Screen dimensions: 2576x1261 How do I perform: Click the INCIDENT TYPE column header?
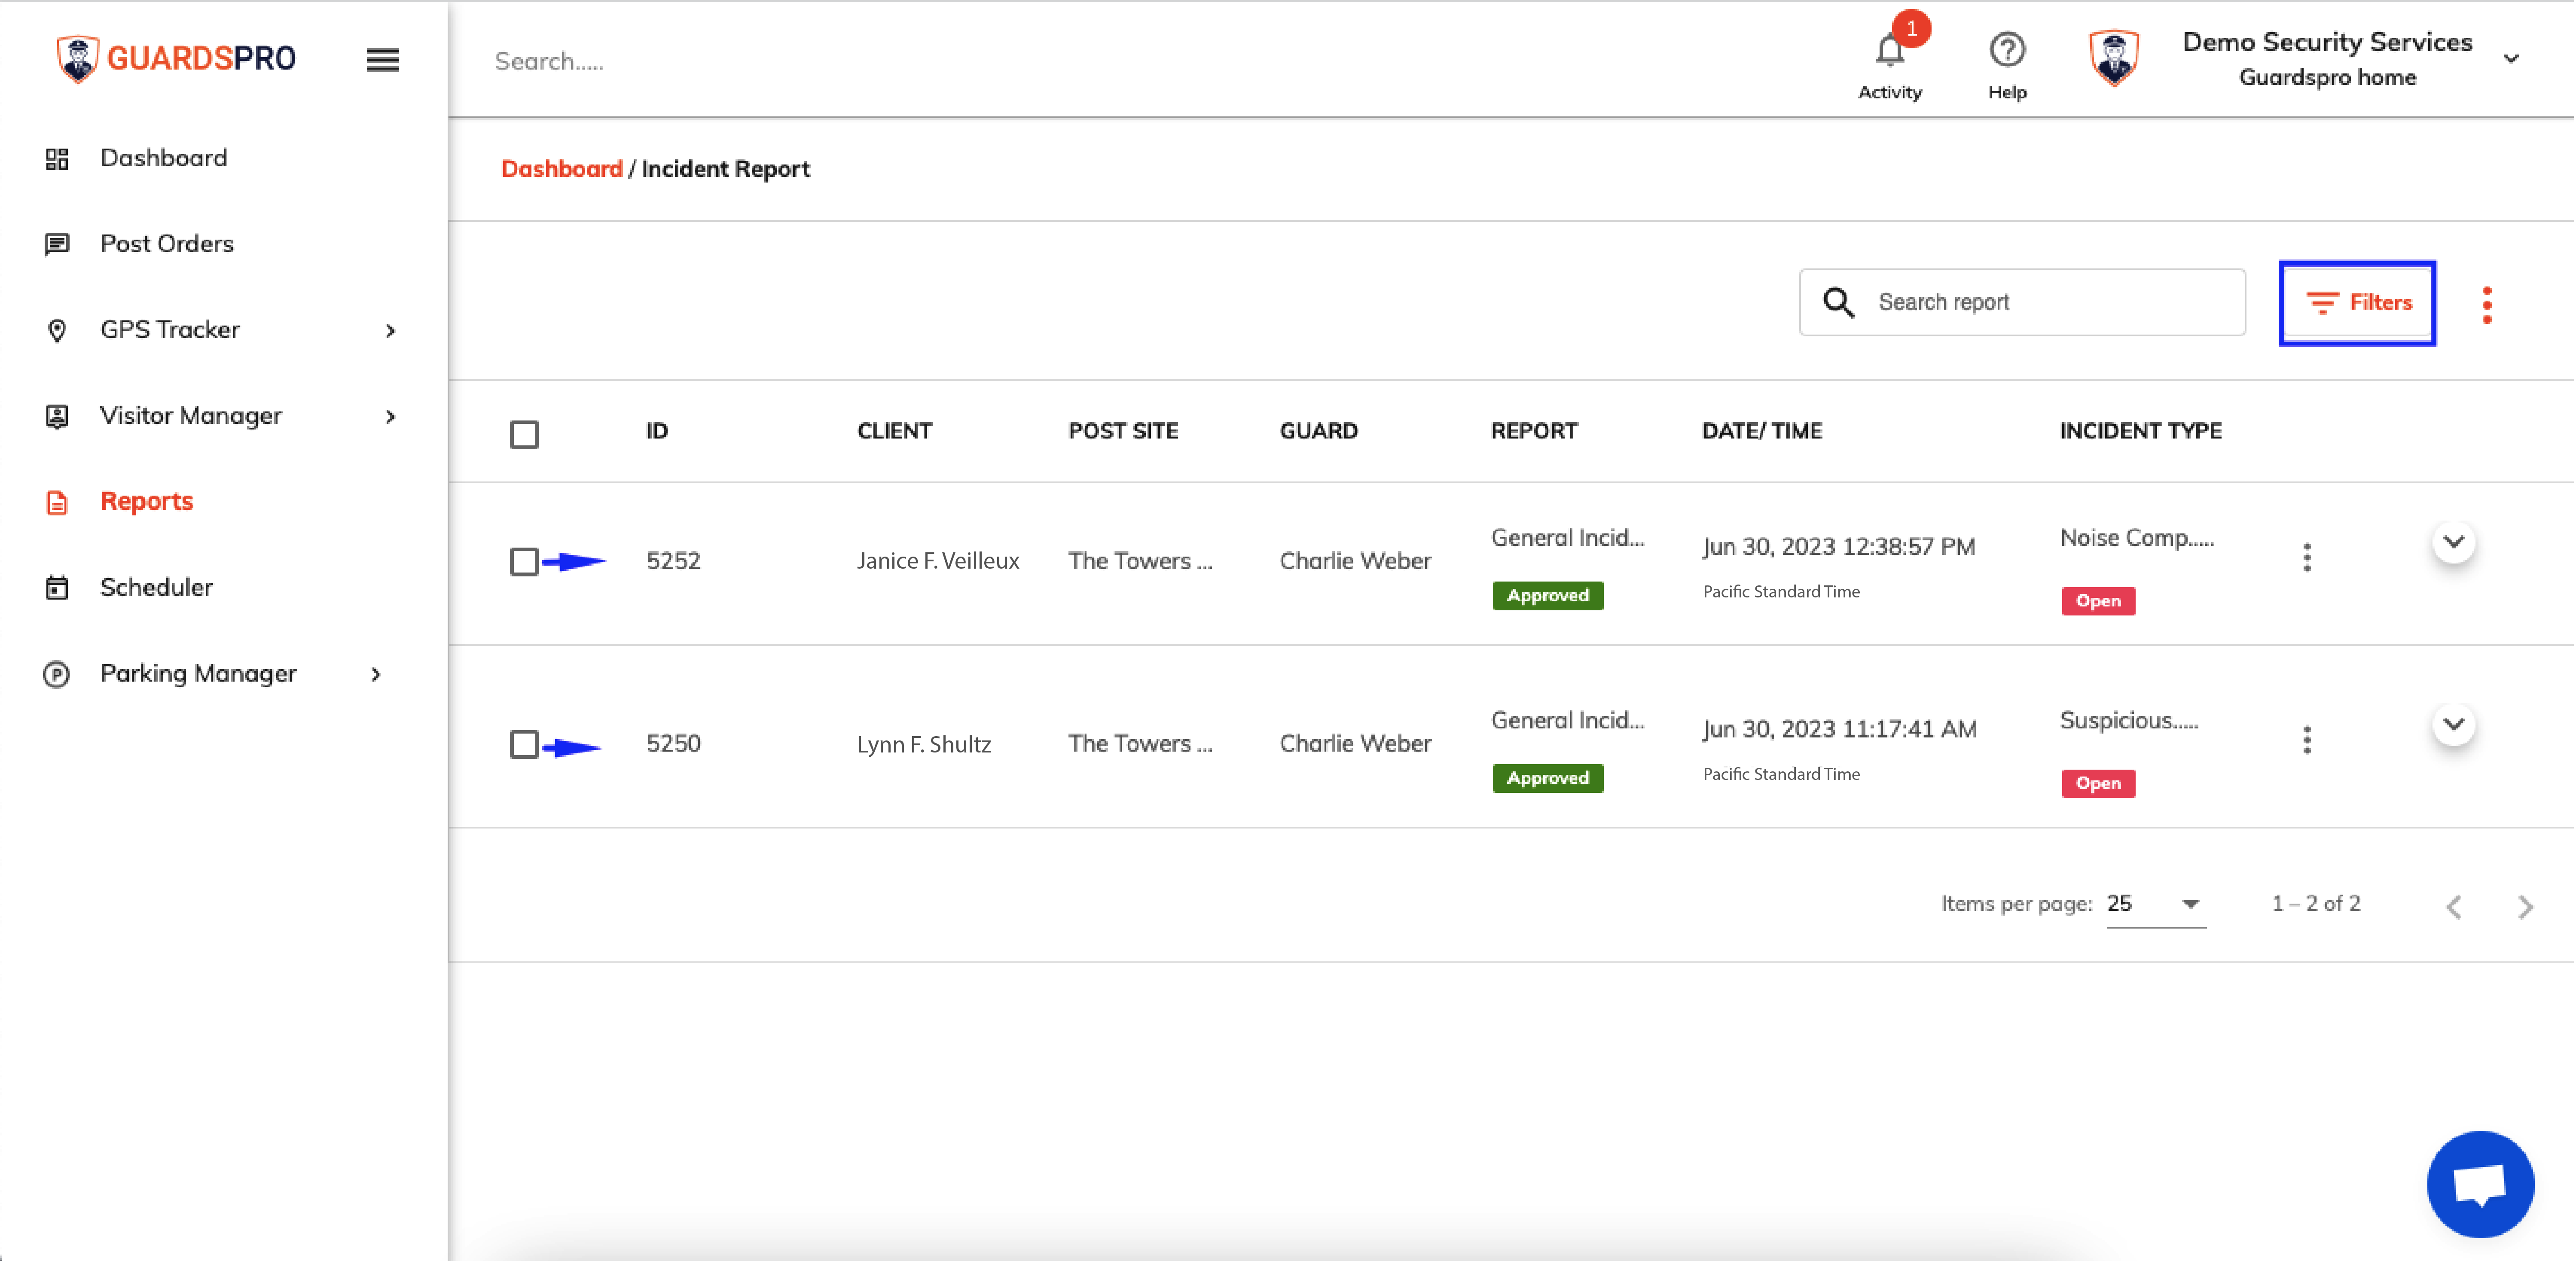2140,431
